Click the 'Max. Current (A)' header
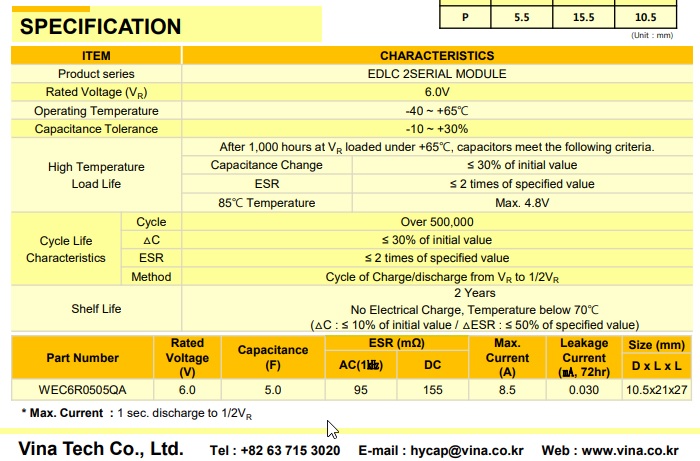This screenshot has height=461, width=700. 507,357
